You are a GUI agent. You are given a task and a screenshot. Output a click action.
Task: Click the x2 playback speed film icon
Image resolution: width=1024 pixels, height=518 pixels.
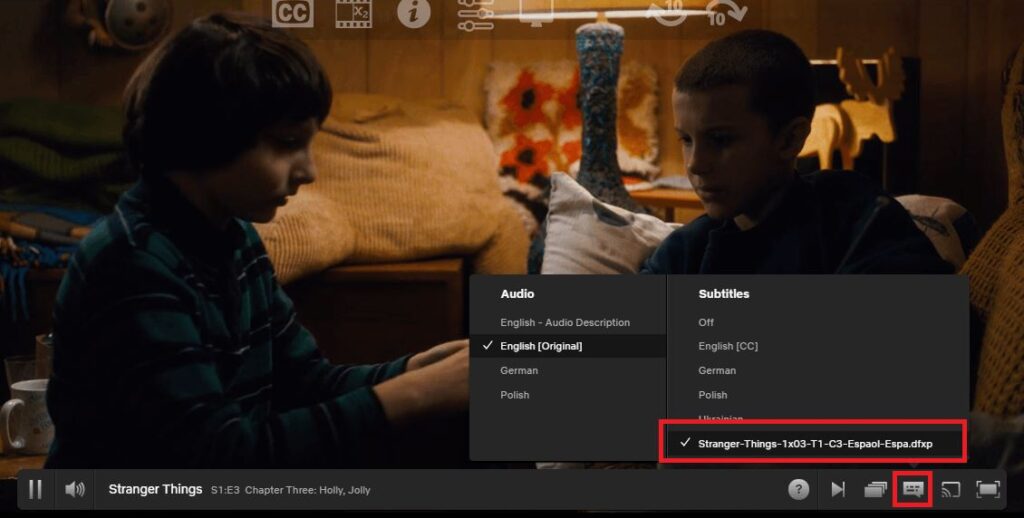click(x=353, y=13)
